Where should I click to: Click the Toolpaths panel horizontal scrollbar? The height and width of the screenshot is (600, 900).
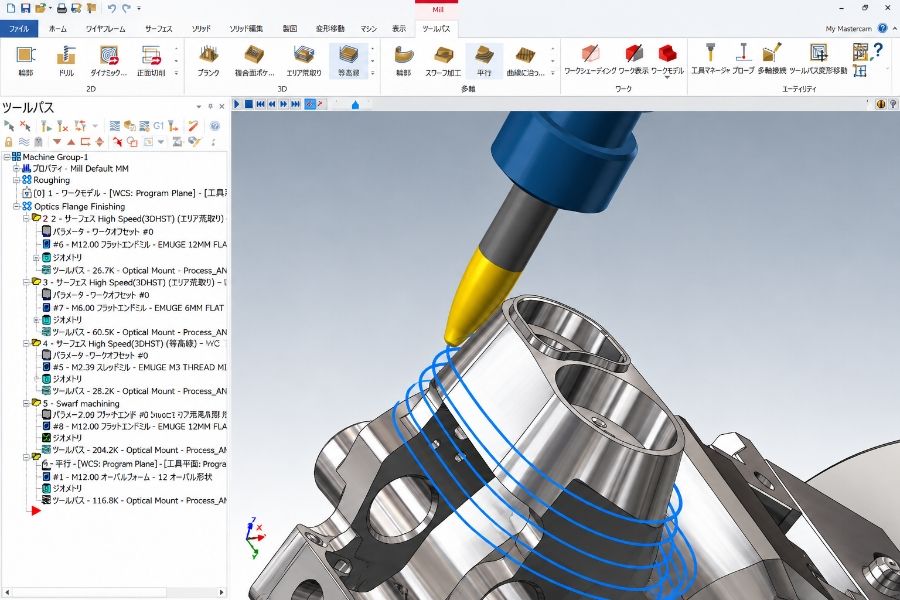(114, 592)
